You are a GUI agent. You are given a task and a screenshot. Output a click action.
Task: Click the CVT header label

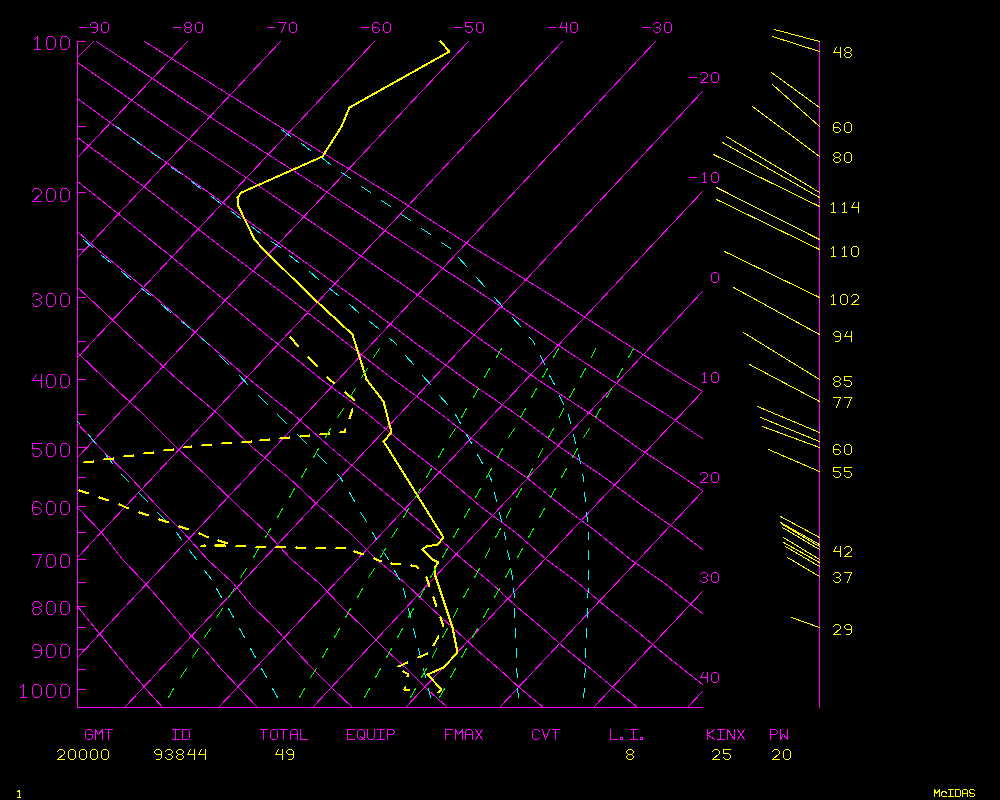pyautogui.click(x=546, y=735)
